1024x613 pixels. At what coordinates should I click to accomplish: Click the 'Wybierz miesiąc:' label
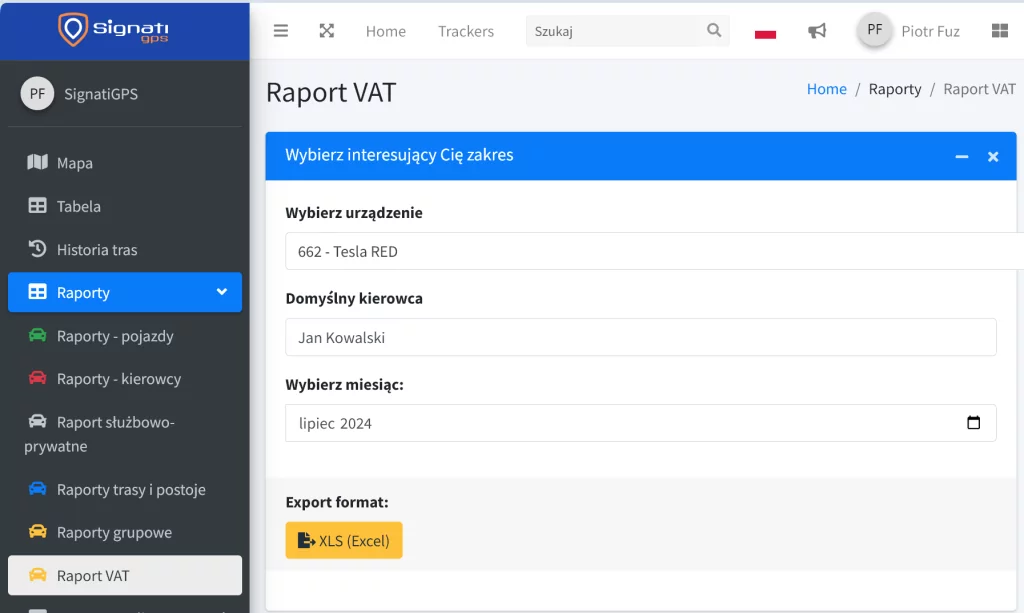344,385
